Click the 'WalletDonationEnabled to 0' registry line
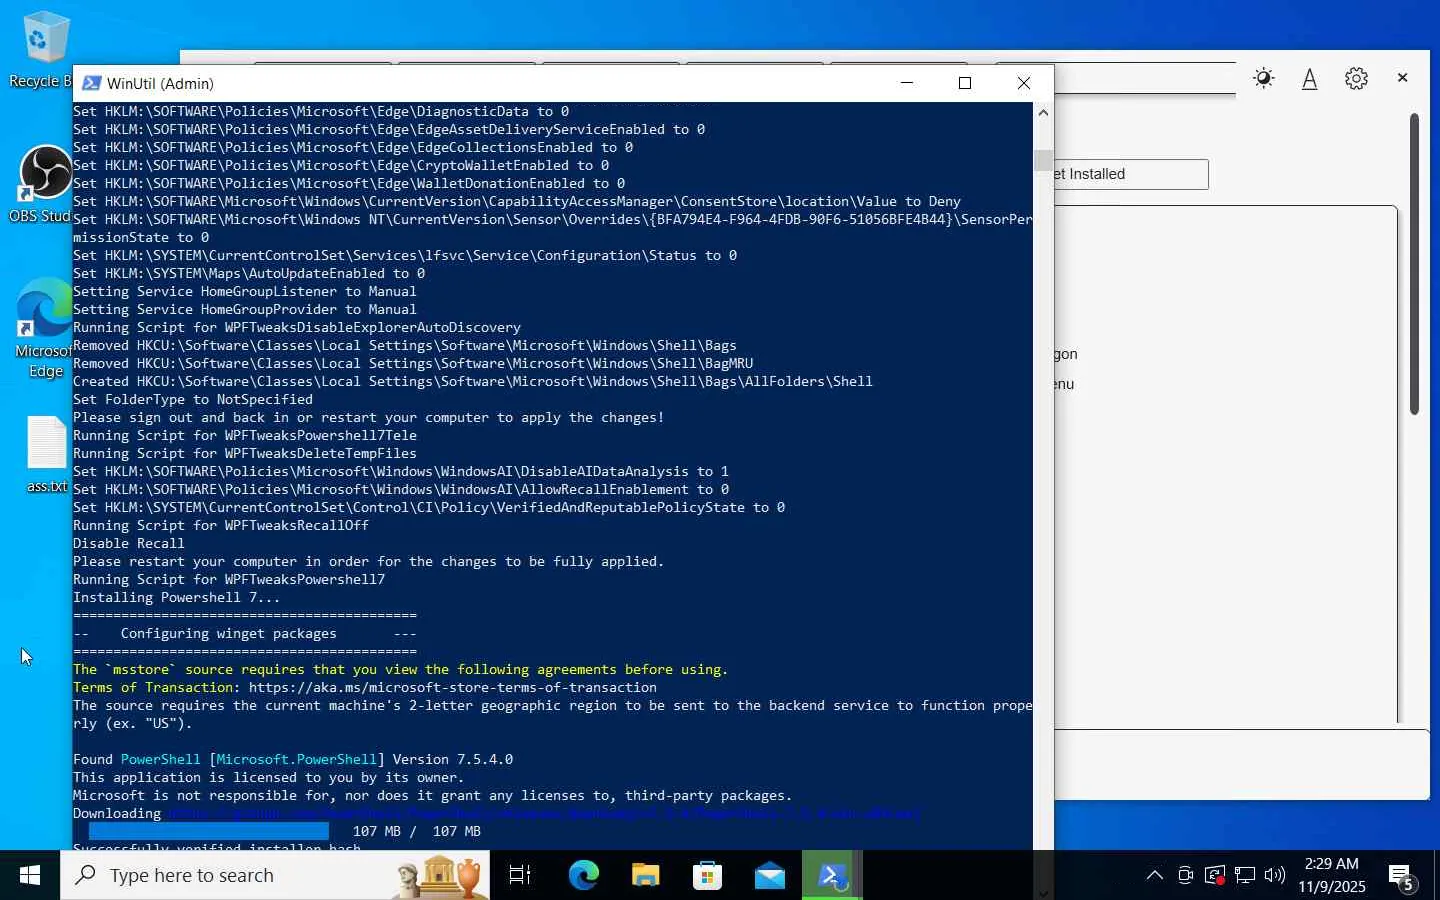This screenshot has width=1440, height=900. point(349,183)
